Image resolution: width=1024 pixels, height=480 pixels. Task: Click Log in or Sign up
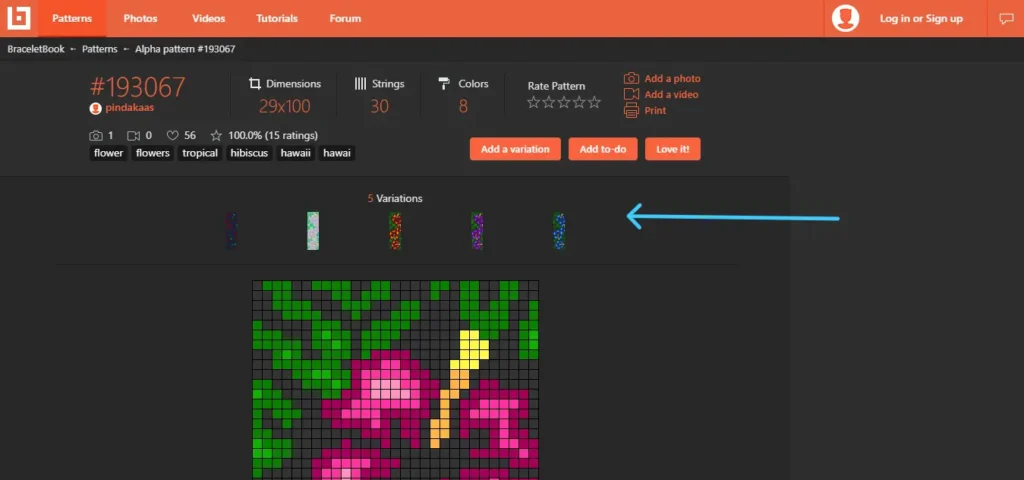point(921,19)
